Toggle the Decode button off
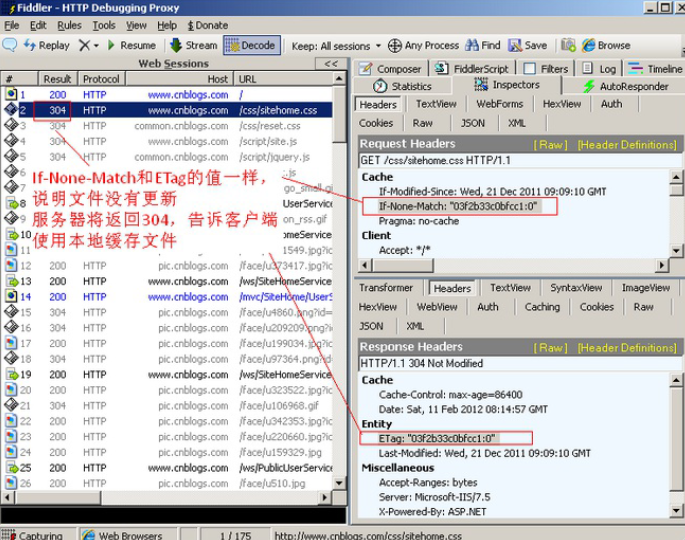 250,45
